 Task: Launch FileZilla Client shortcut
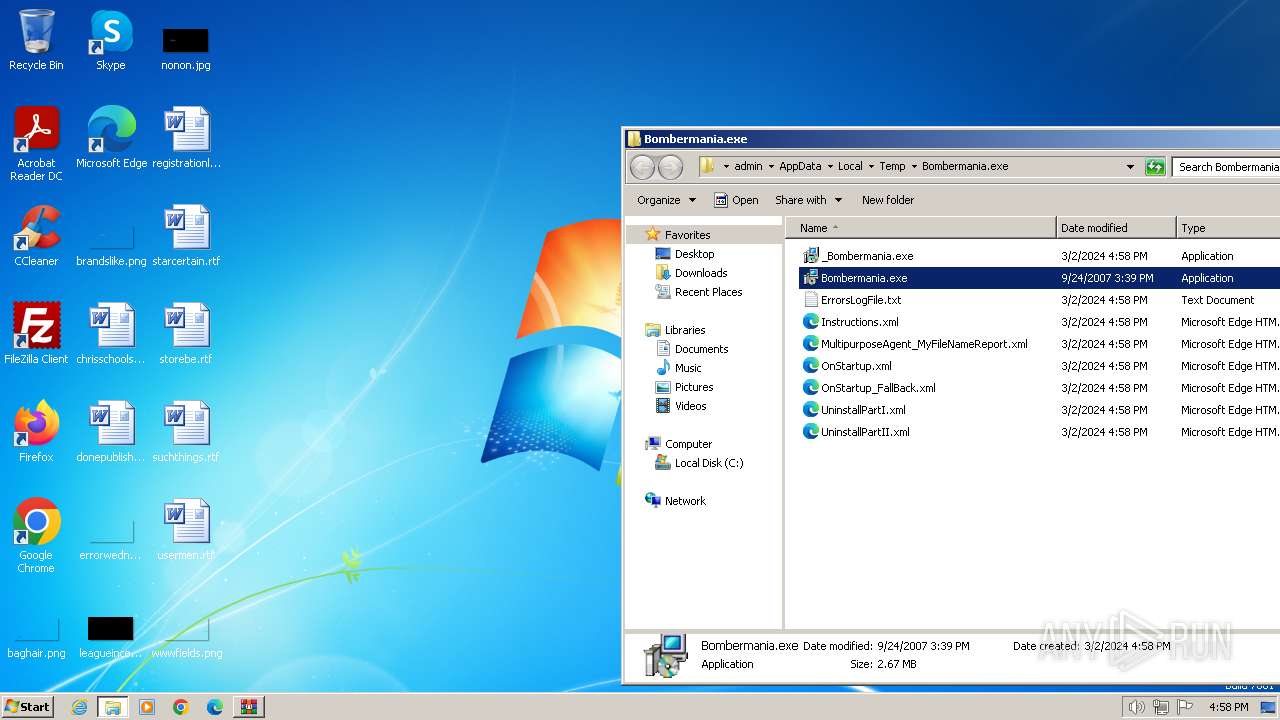point(36,333)
